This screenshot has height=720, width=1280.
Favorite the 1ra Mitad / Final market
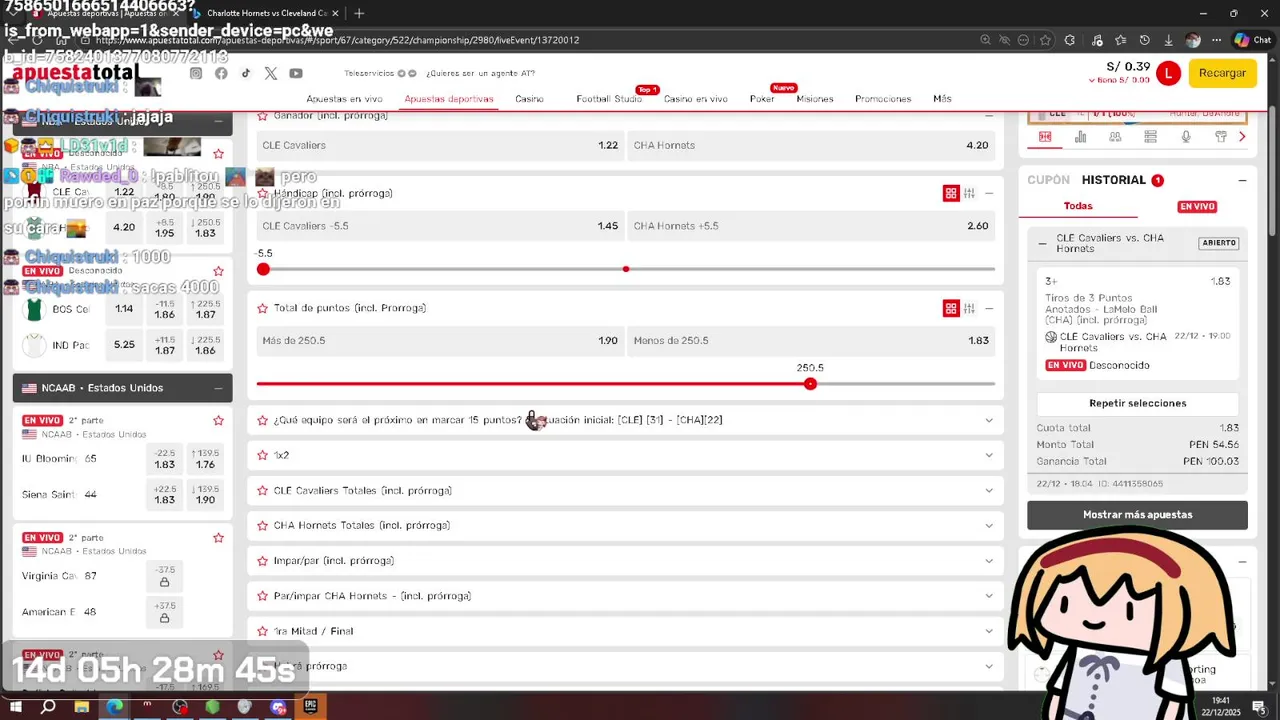click(263, 631)
